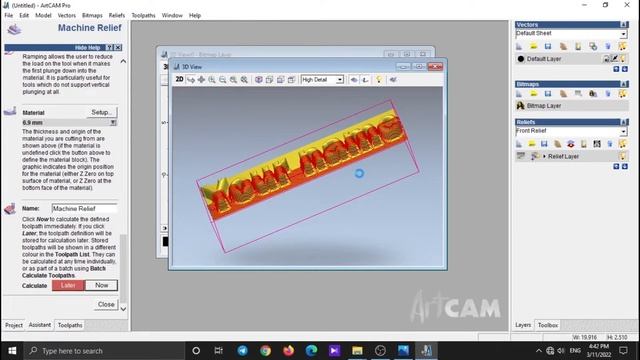Toggle all bitmap layers visibility bulb
This screenshot has width=640, height=360.
click(x=622, y=94)
